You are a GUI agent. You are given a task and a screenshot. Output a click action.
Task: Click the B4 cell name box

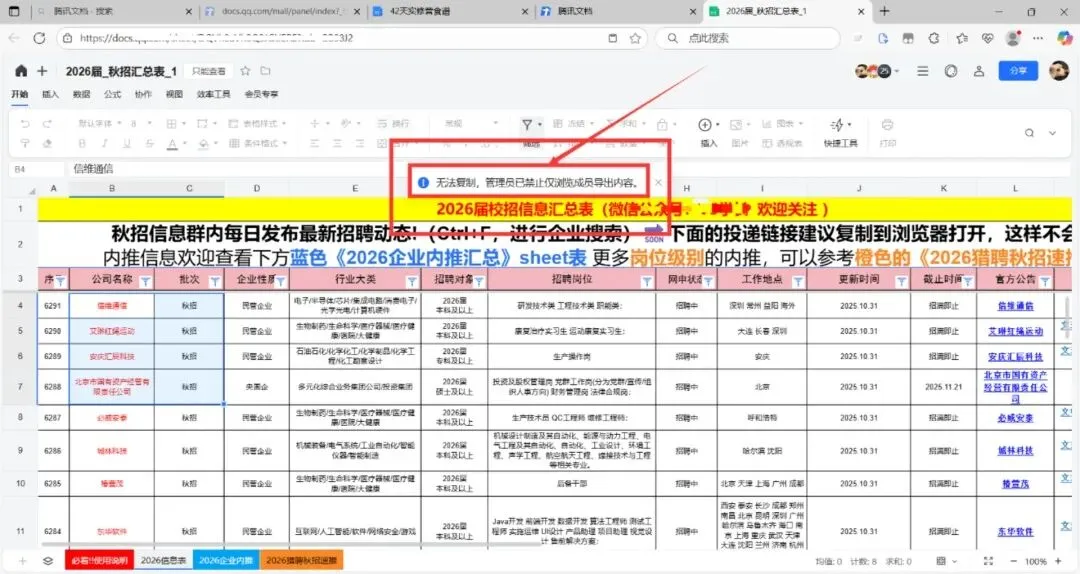point(36,169)
